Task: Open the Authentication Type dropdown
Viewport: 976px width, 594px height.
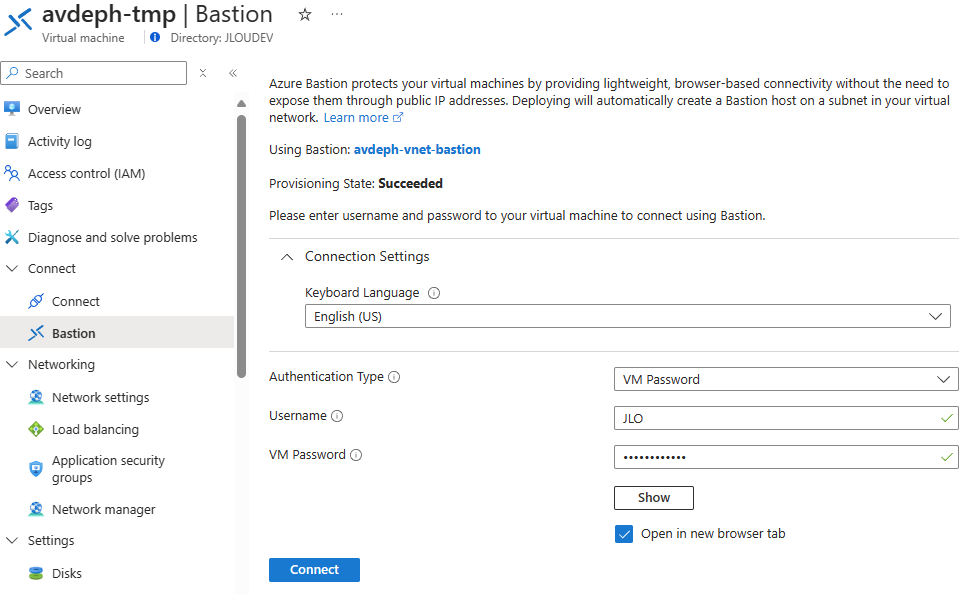Action: pyautogui.click(x=786, y=379)
